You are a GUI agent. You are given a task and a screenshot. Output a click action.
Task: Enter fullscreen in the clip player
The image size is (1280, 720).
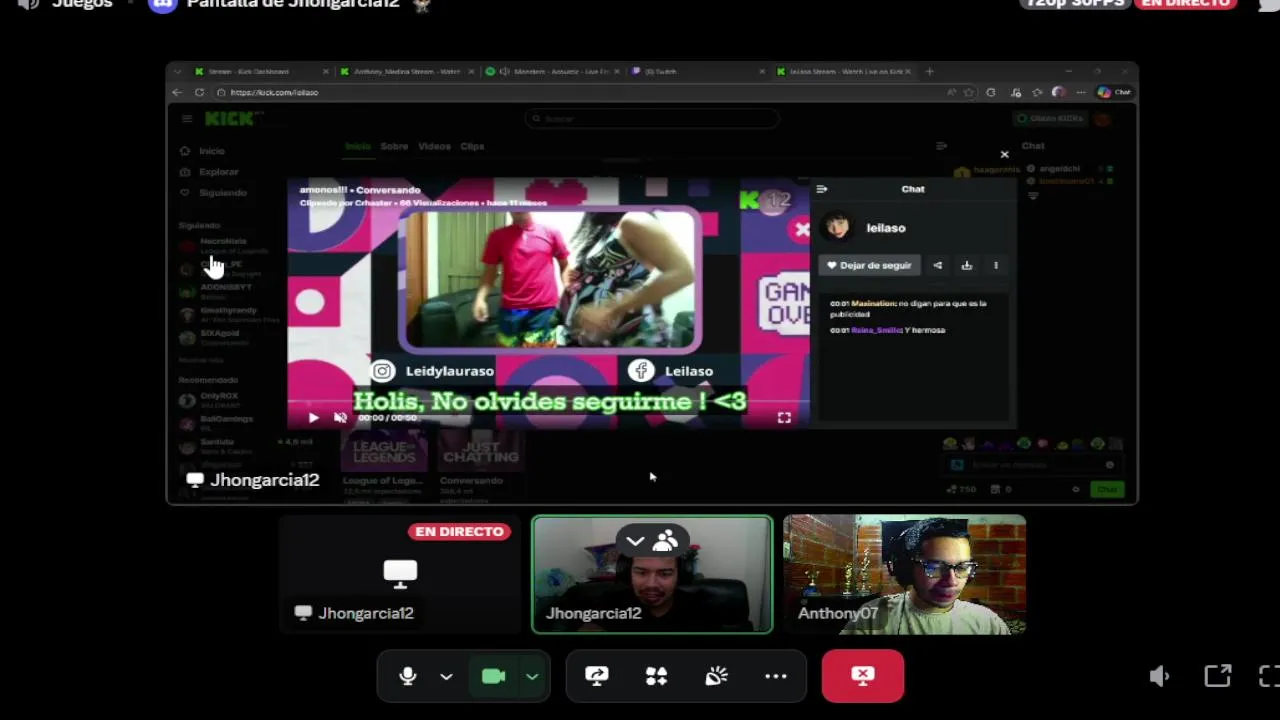point(784,418)
